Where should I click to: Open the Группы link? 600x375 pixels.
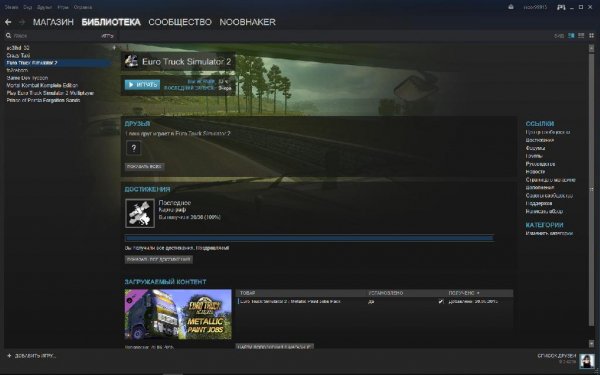pyautogui.click(x=534, y=156)
